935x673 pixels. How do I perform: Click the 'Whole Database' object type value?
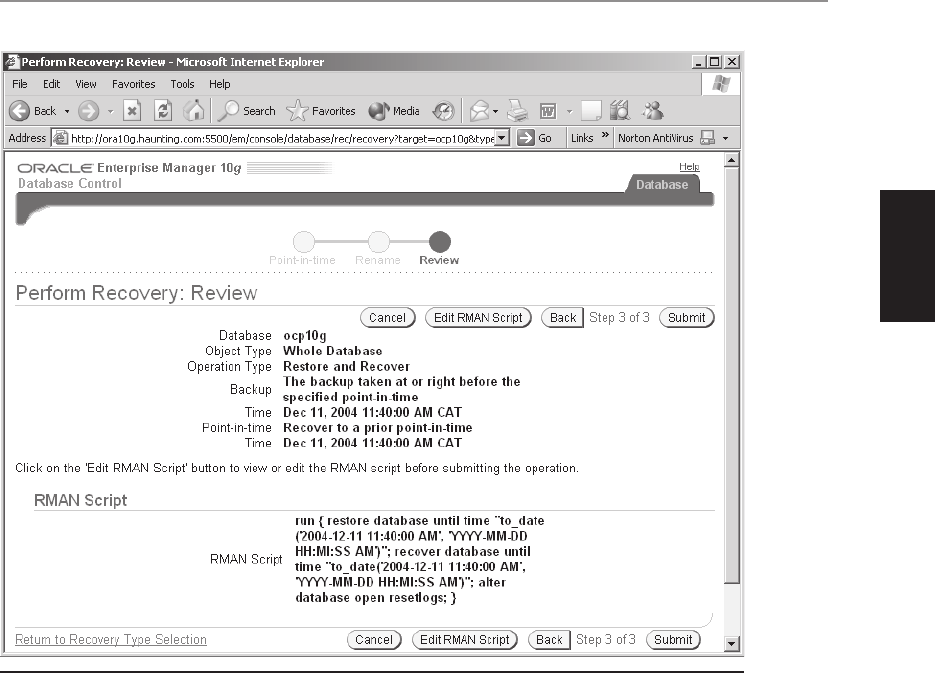coord(333,351)
